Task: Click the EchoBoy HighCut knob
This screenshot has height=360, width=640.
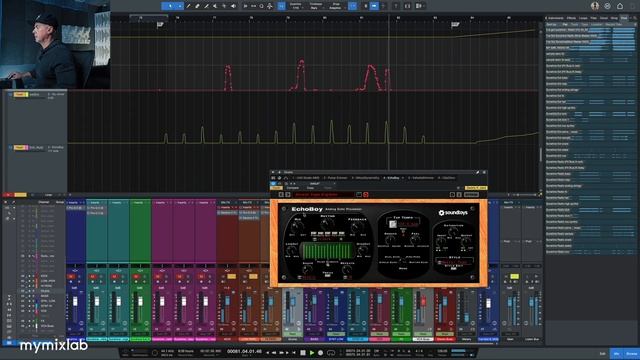Action: click(363, 251)
